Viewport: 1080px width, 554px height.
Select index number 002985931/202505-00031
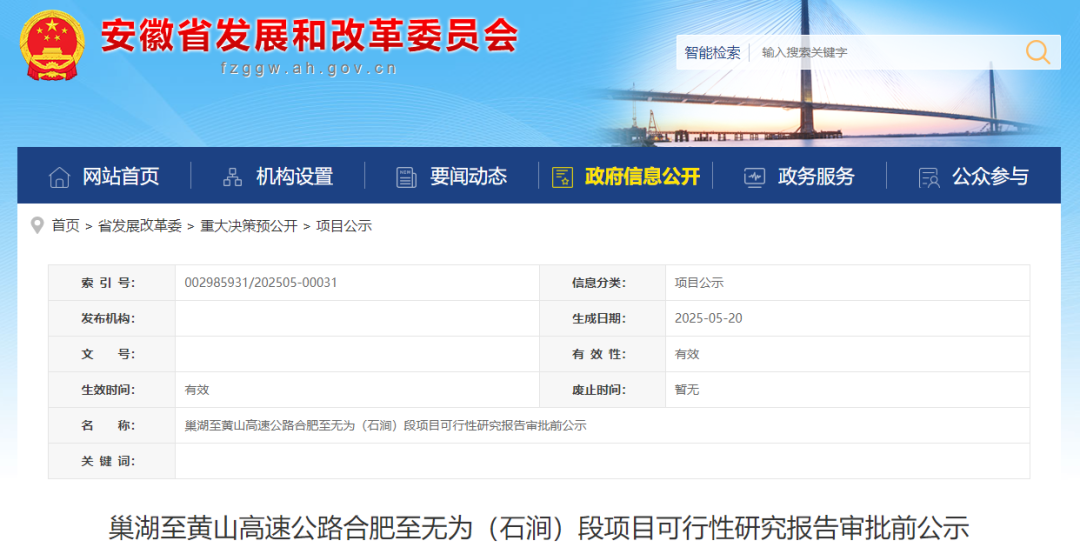(x=261, y=283)
